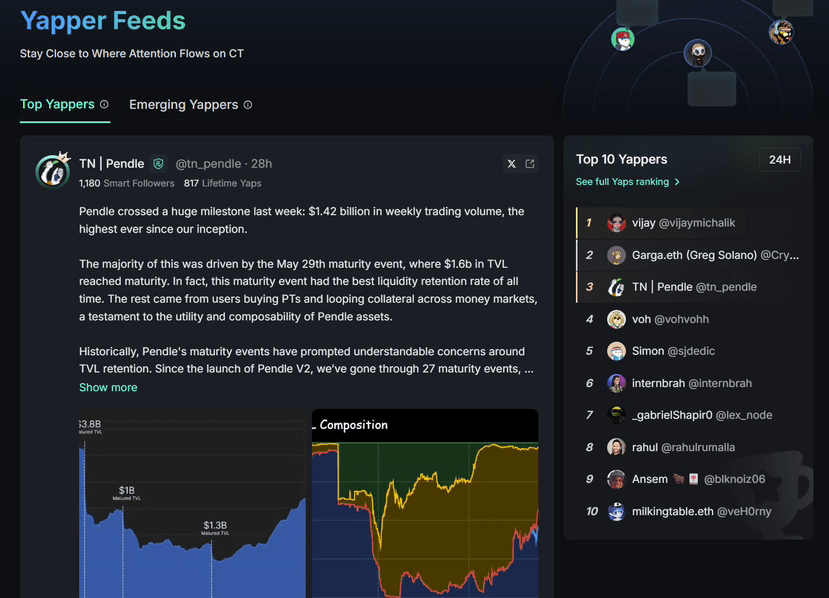Click info icon beside Top Yappers

[x=104, y=104]
